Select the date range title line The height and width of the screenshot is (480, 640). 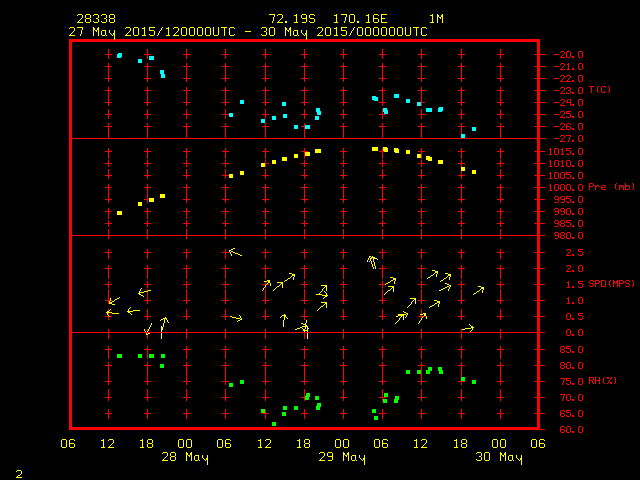[248, 32]
